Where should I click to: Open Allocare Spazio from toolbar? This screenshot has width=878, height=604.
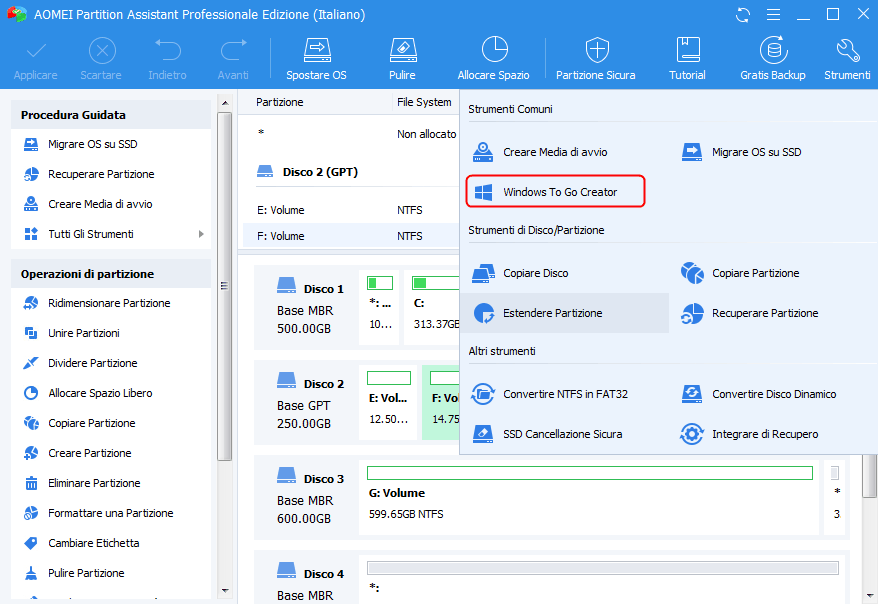494,59
